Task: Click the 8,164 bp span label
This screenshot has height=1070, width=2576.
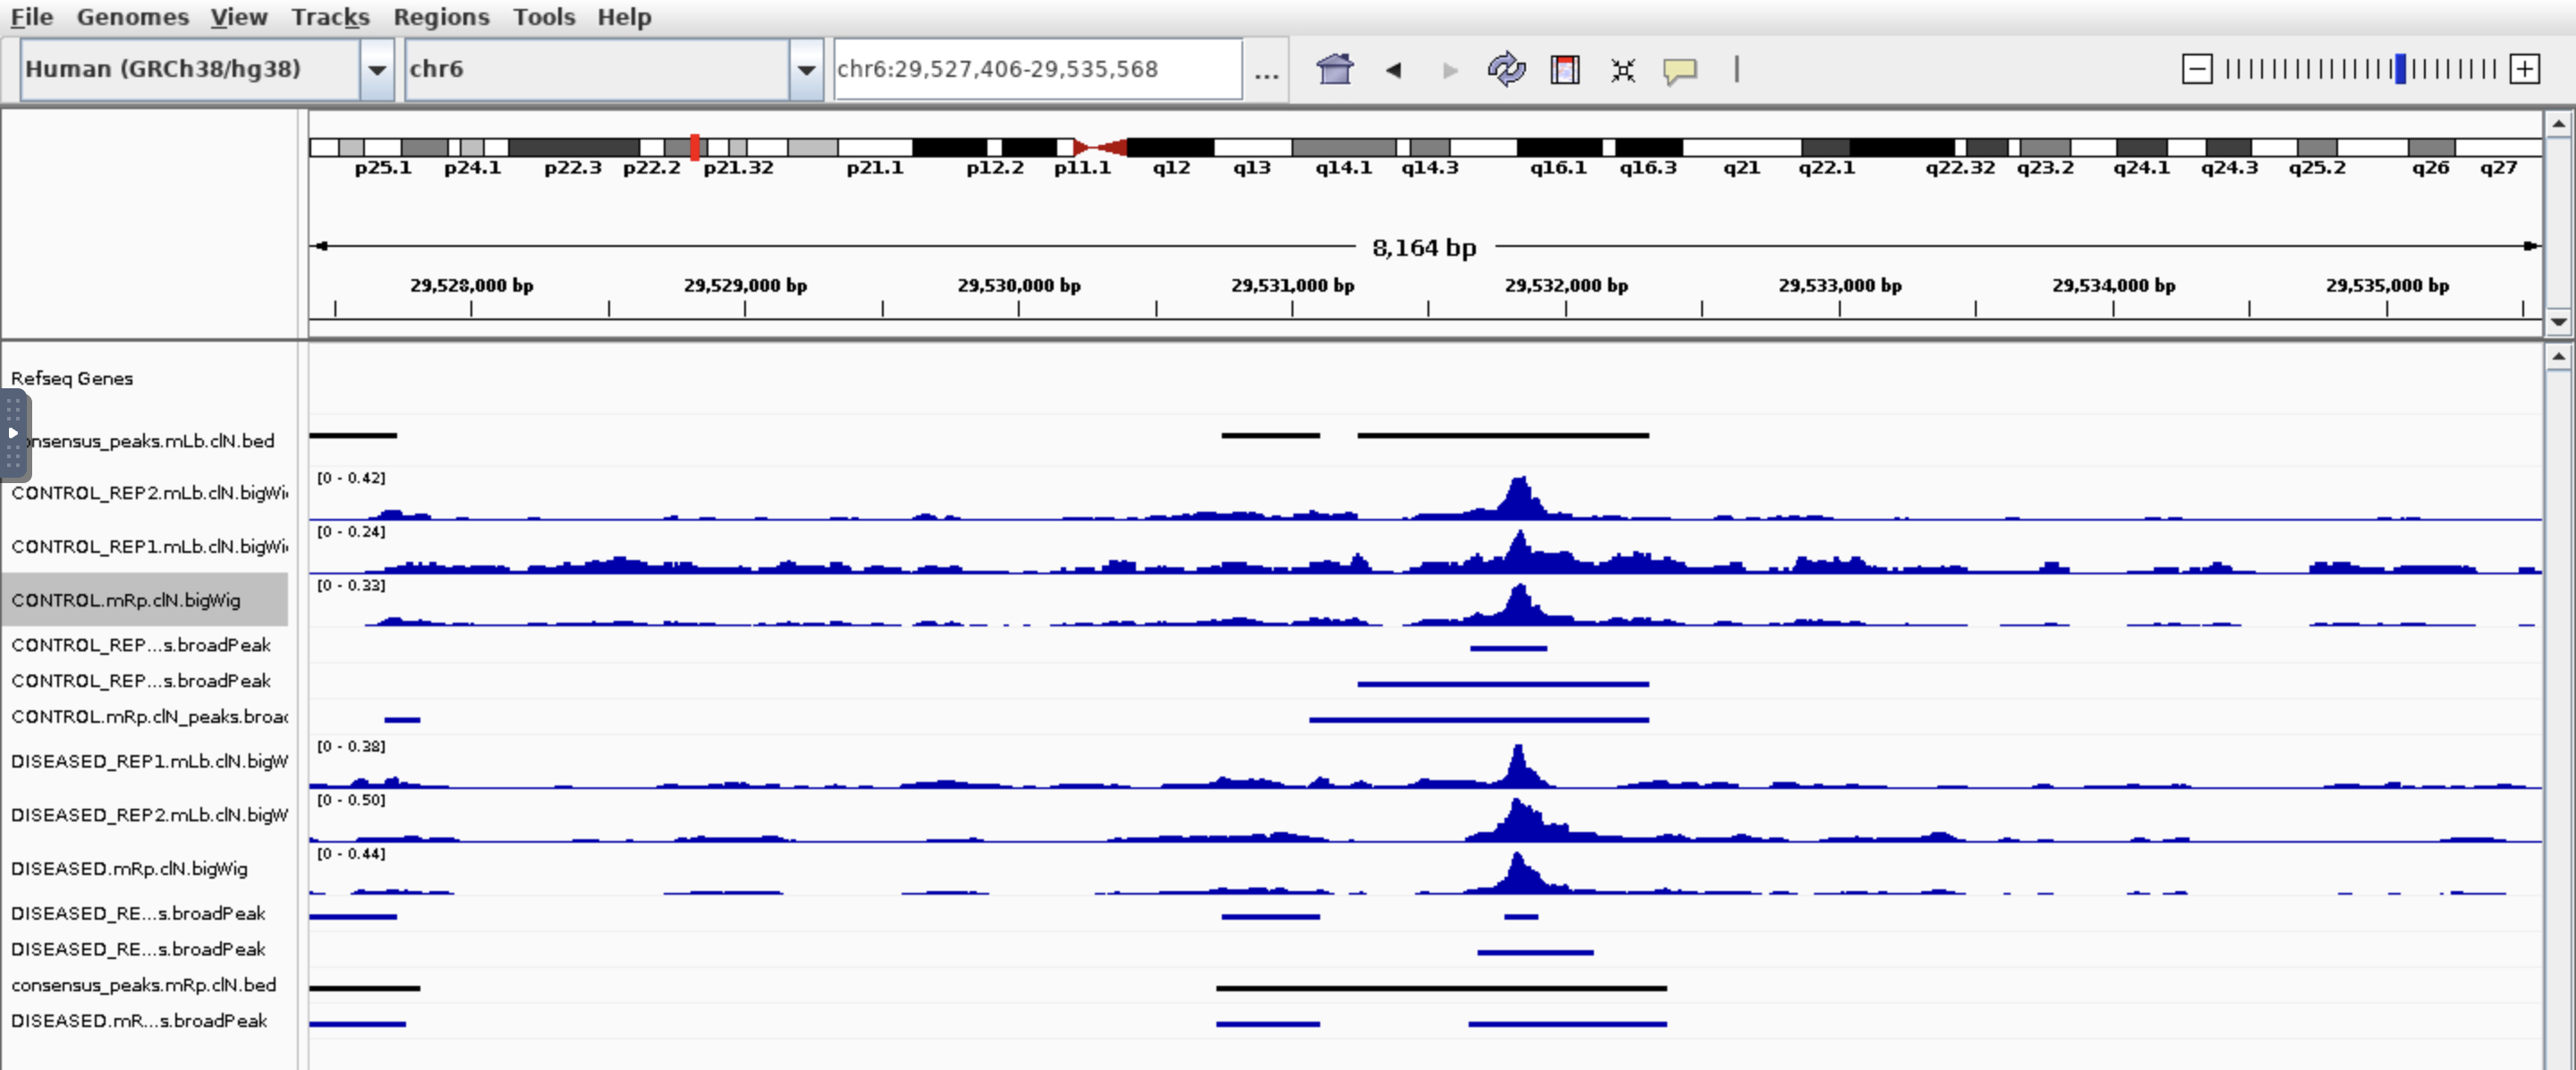Action: tap(1424, 247)
